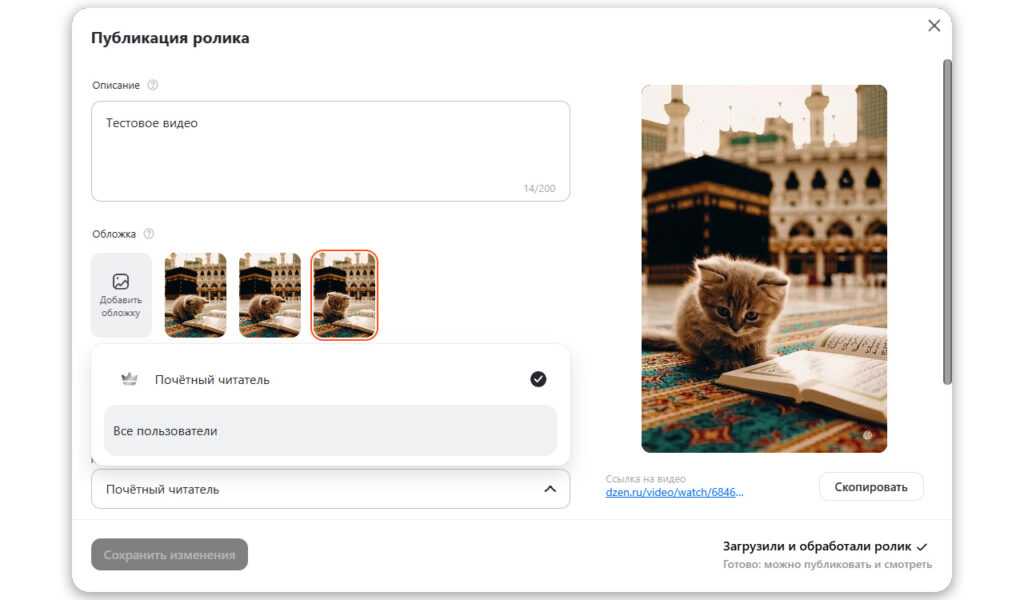The width and height of the screenshot is (1024, 600).
Task: Click the Ссылка на видео label
Action: click(645, 479)
